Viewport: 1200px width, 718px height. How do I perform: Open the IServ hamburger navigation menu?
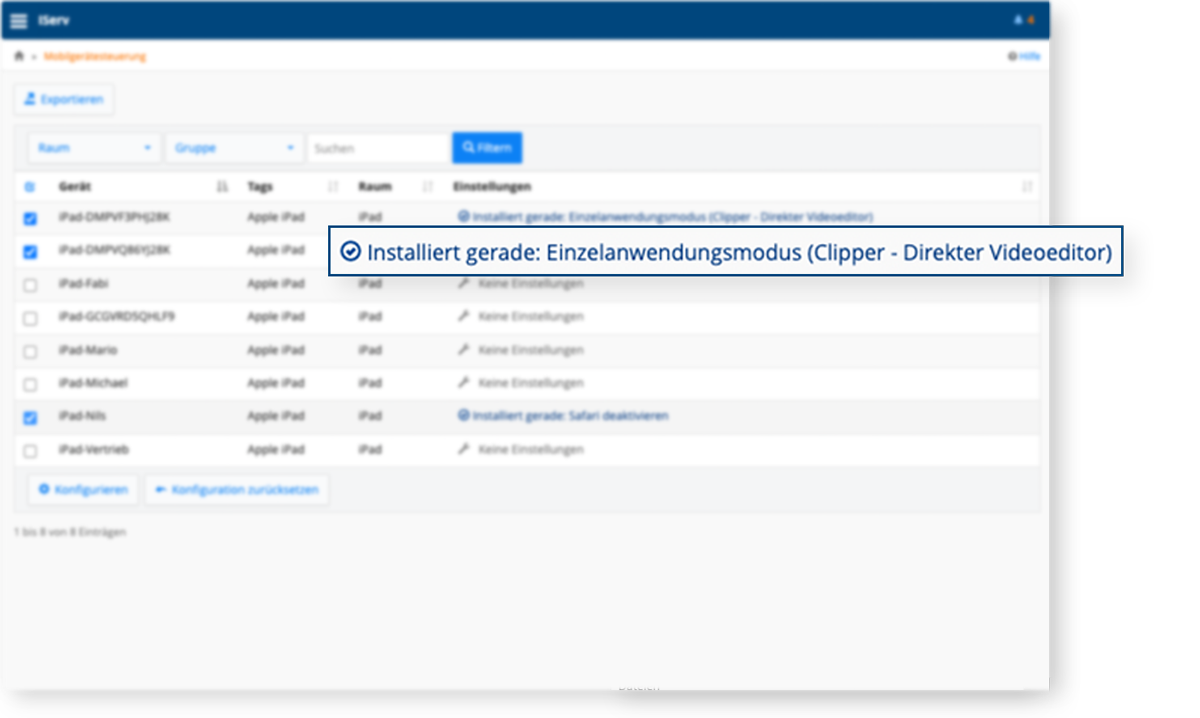19,21
